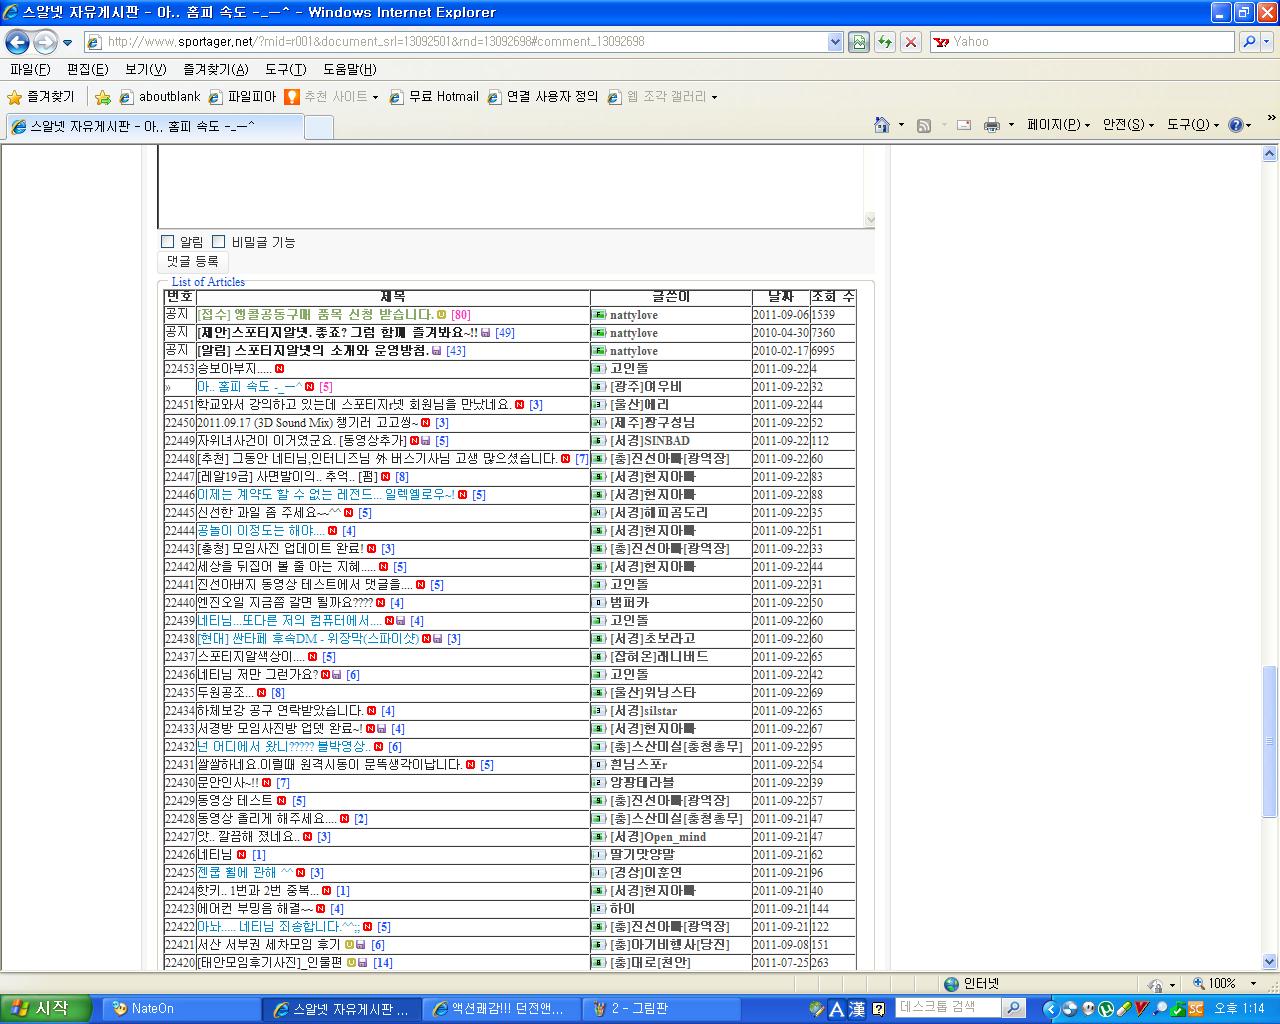Open the 도움말(H) menu
The width and height of the screenshot is (1280, 1024).
350,69
